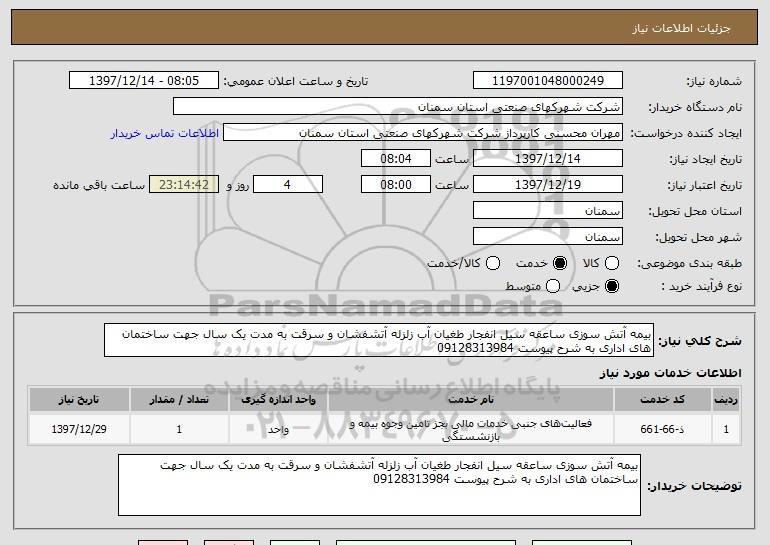The image size is (770, 545).
Task: Click the delivery province field سمنان
Action: (548, 211)
